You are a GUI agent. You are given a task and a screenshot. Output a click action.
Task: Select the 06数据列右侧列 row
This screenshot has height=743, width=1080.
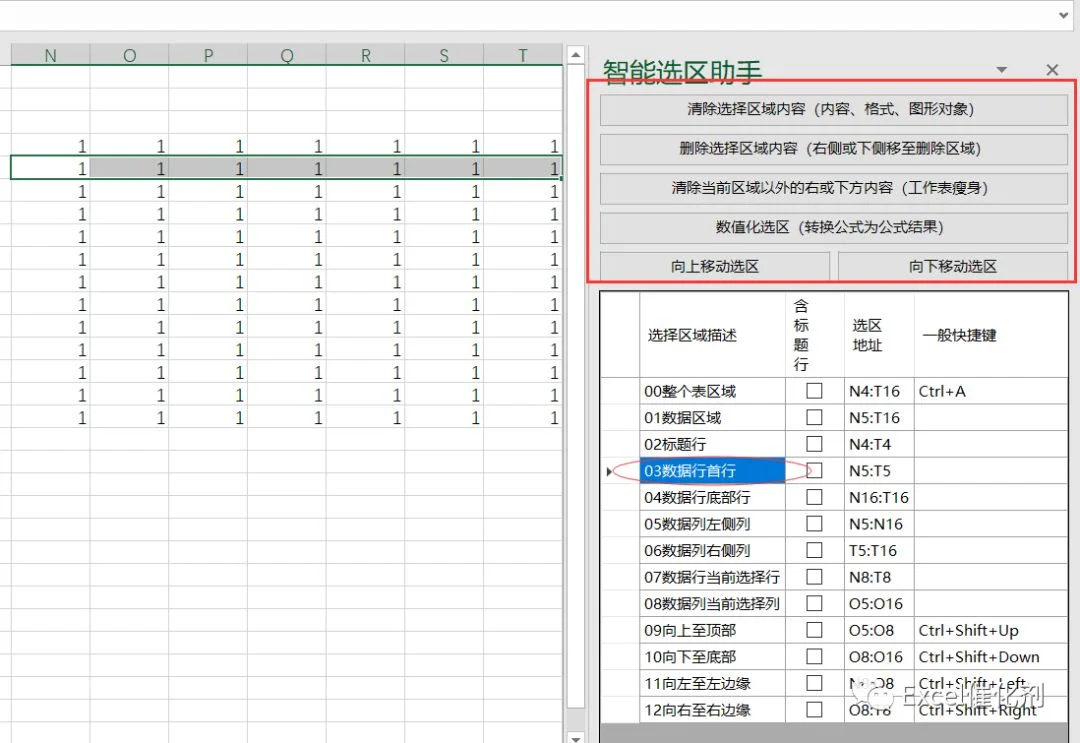point(834,550)
